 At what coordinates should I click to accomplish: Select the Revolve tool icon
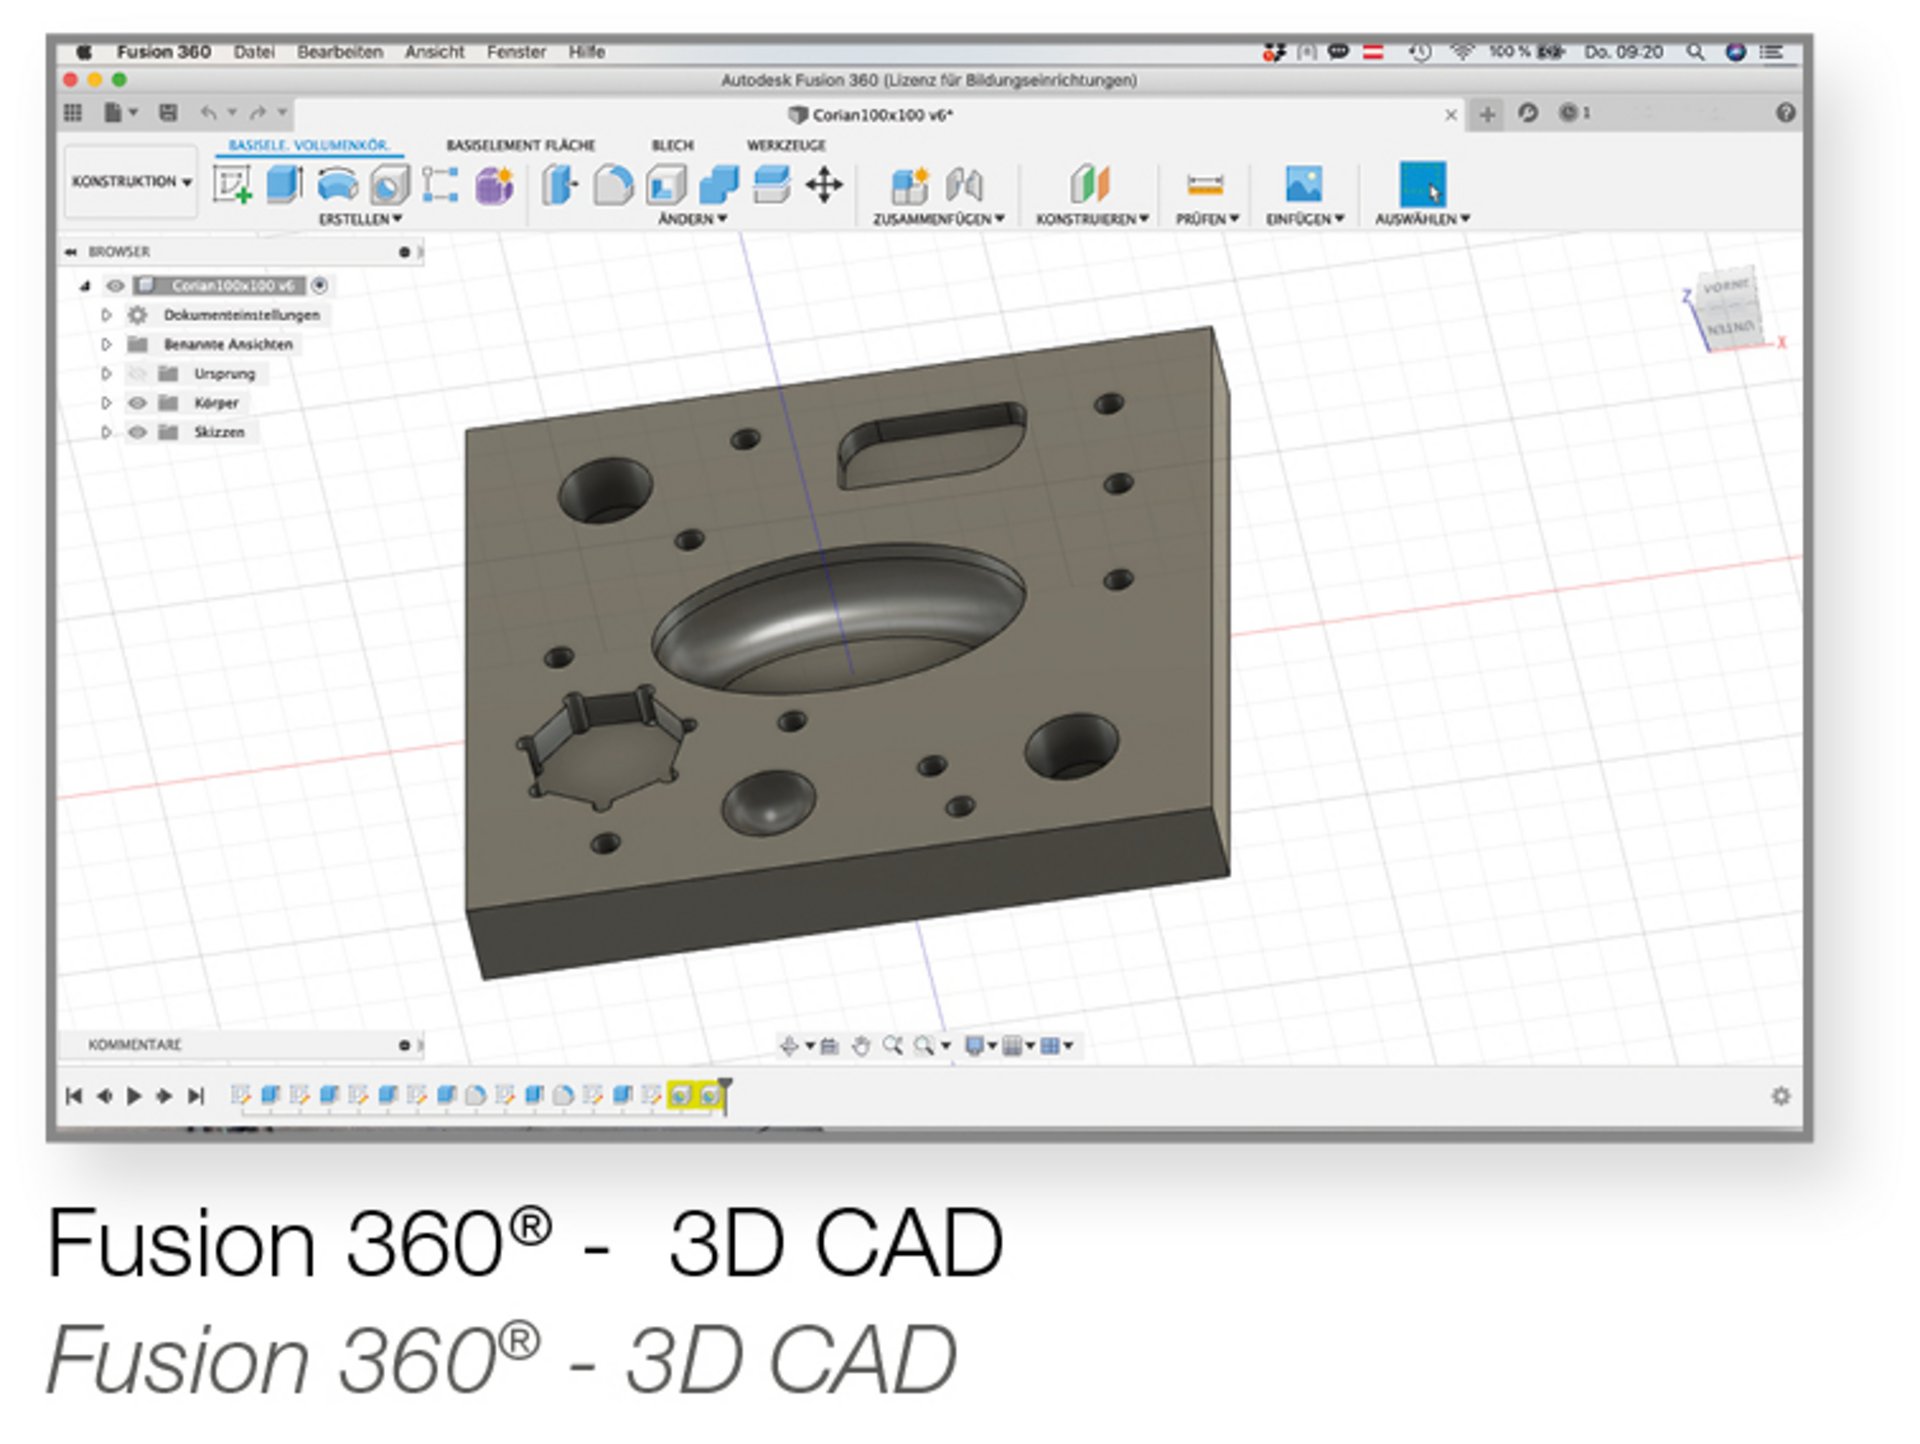[337, 185]
